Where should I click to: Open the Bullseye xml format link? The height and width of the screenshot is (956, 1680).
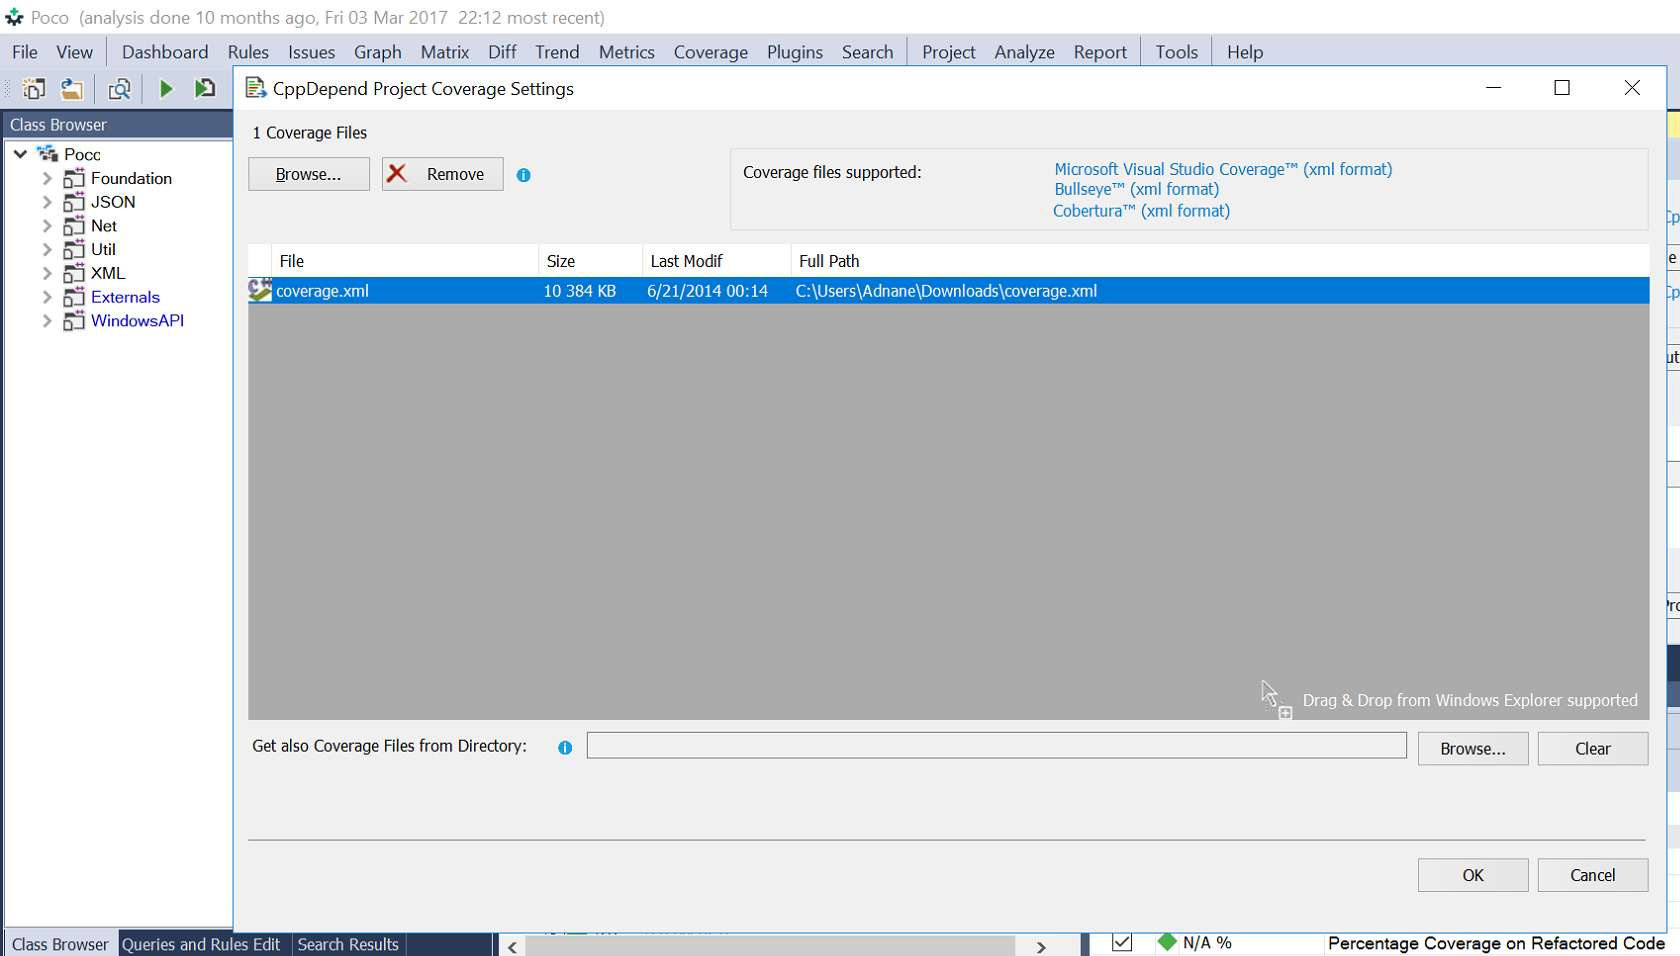pyautogui.click(x=1137, y=189)
